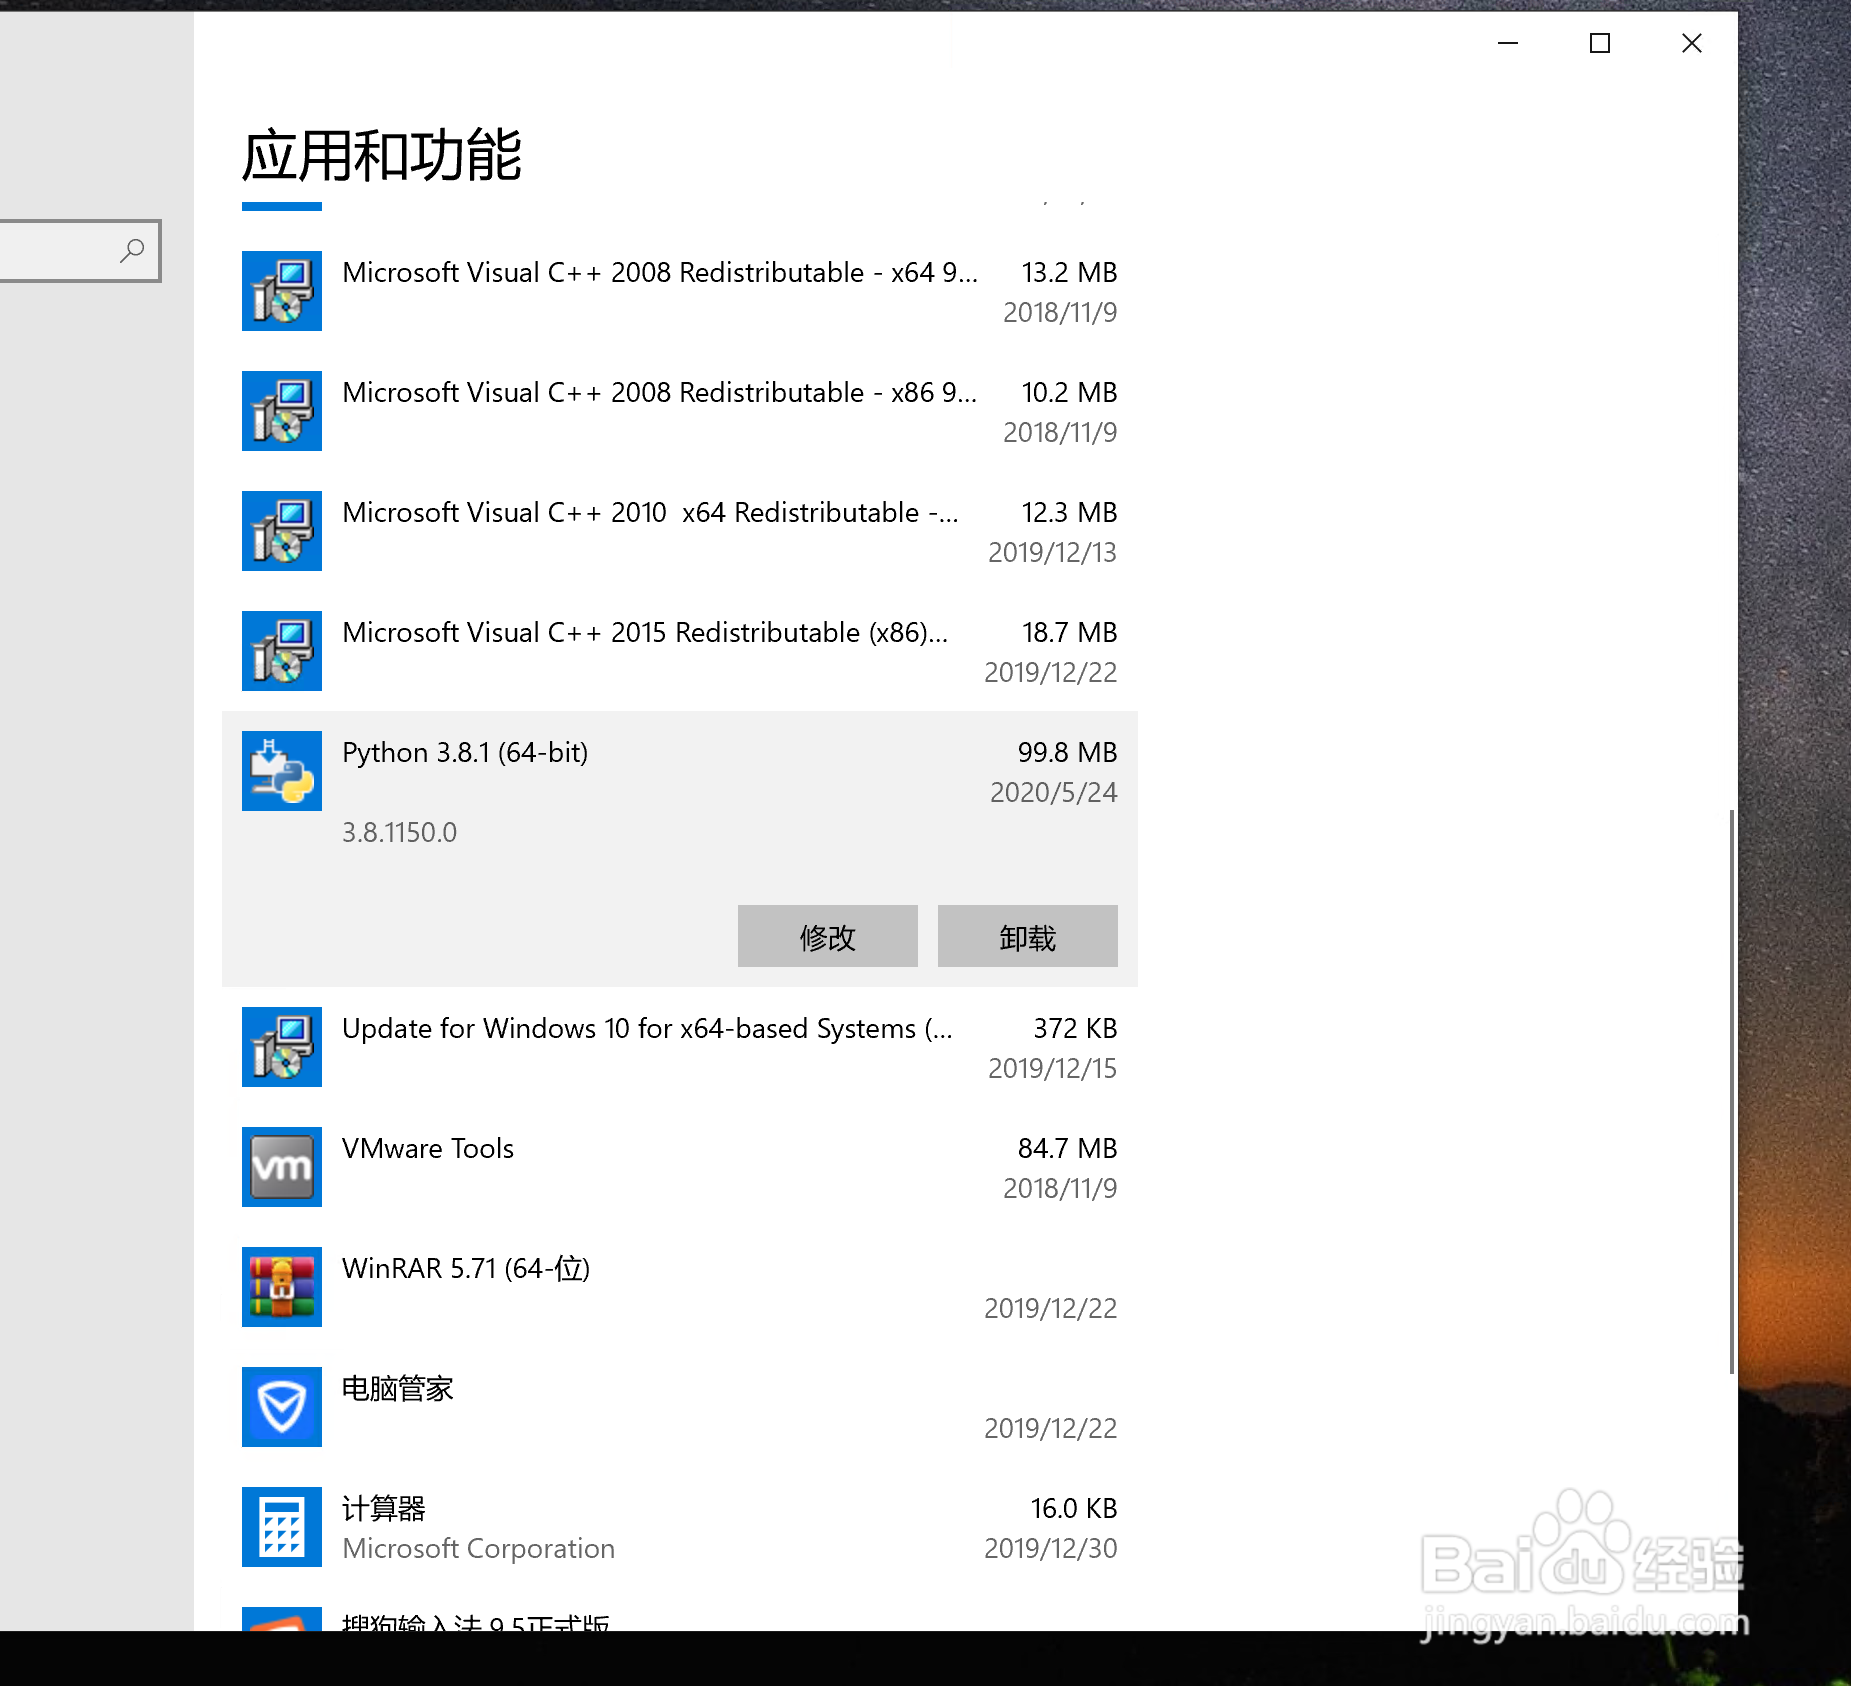Focus the settings search input field

pyautogui.click(x=78, y=250)
